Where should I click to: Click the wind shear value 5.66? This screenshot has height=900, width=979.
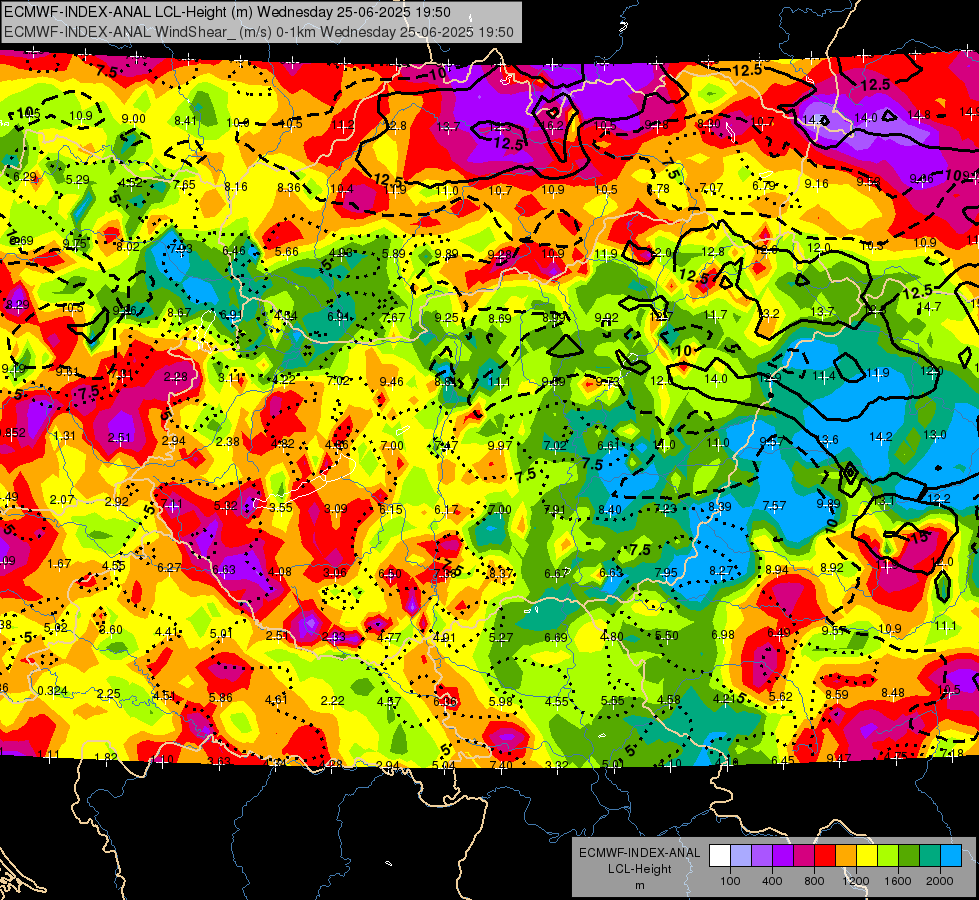pos(287,252)
